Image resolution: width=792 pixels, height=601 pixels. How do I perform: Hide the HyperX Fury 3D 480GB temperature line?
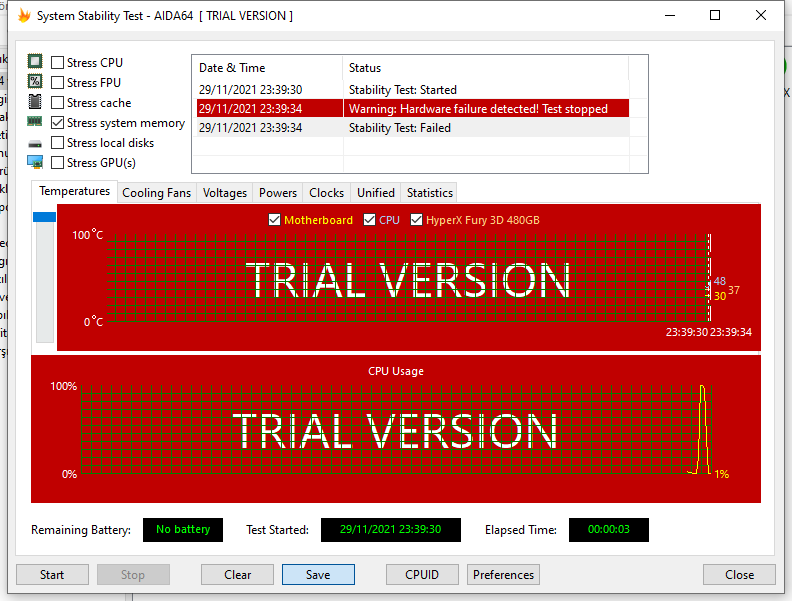416,220
